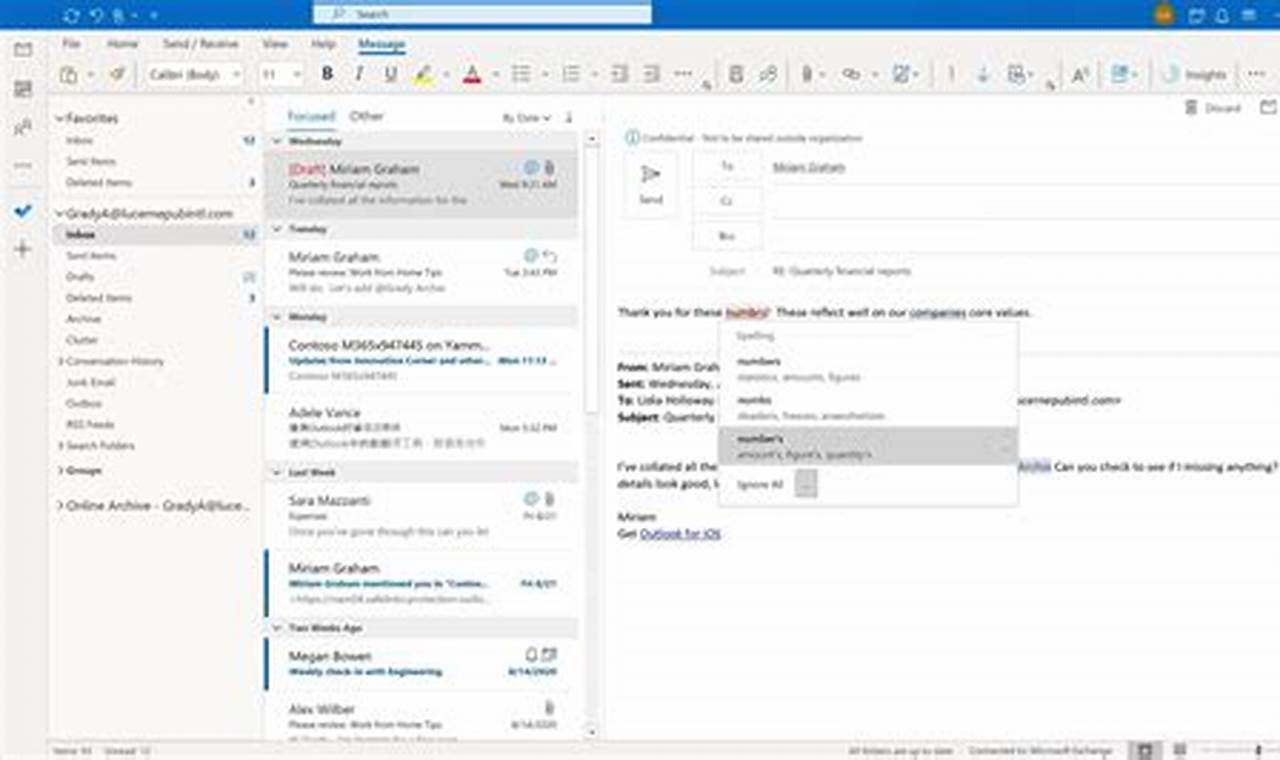Open the Outlook for iOS link

pos(680,534)
